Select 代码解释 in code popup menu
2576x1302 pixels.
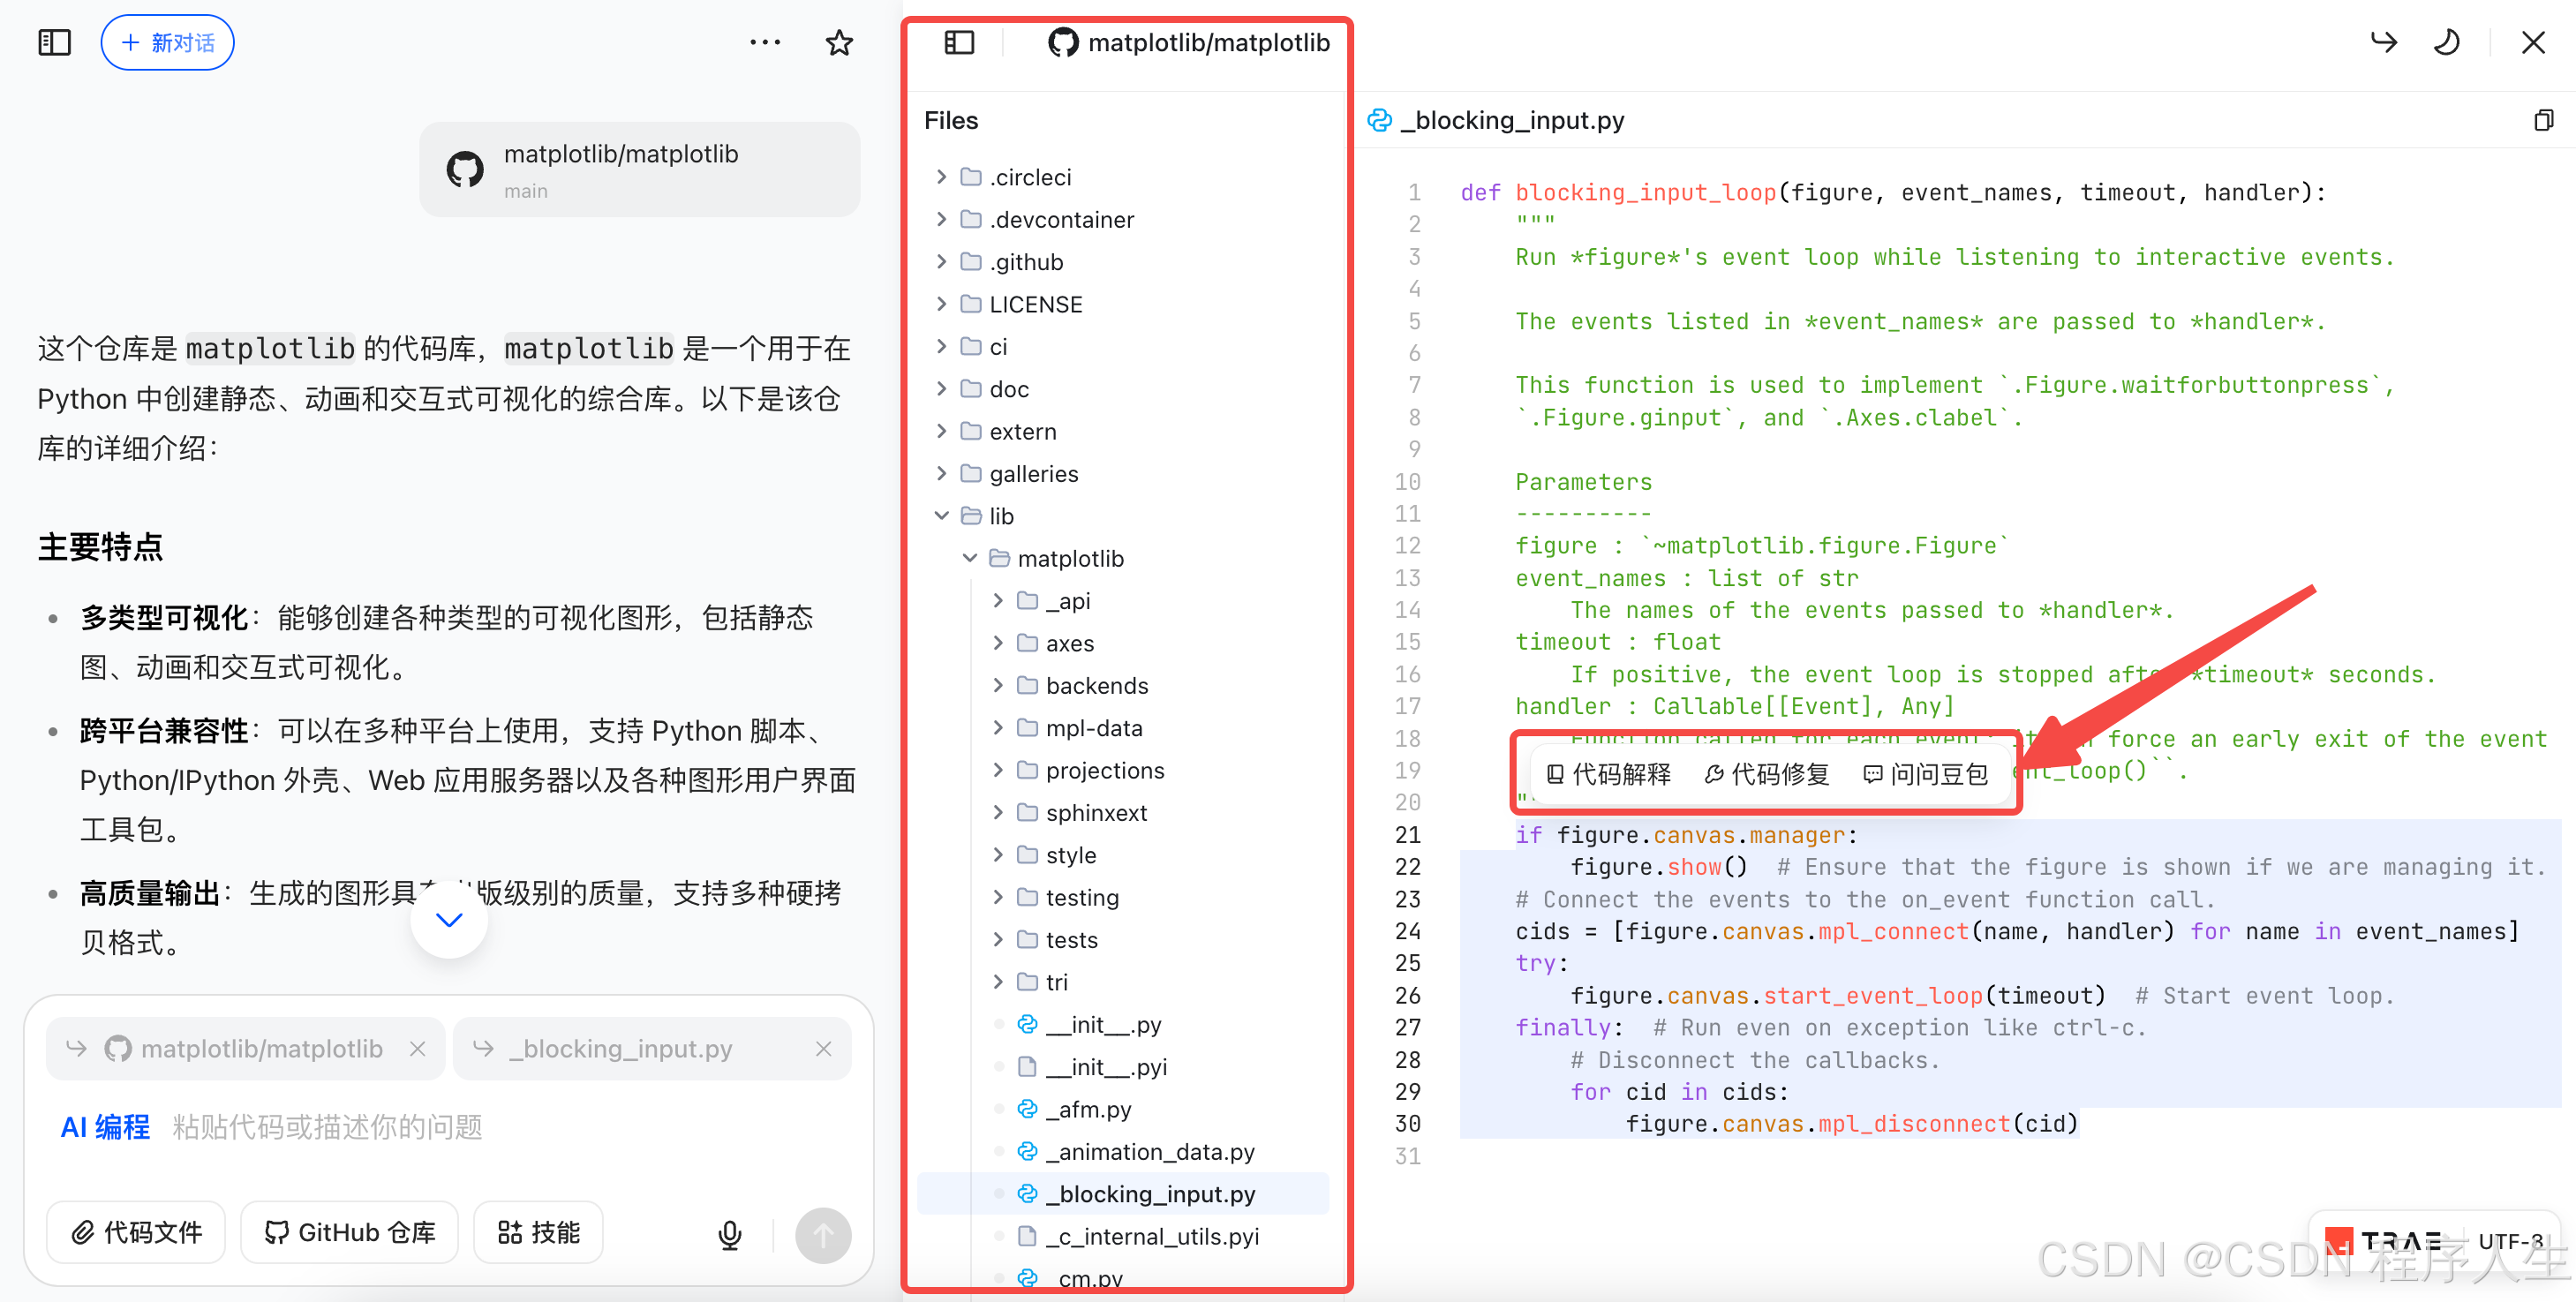pos(1609,774)
